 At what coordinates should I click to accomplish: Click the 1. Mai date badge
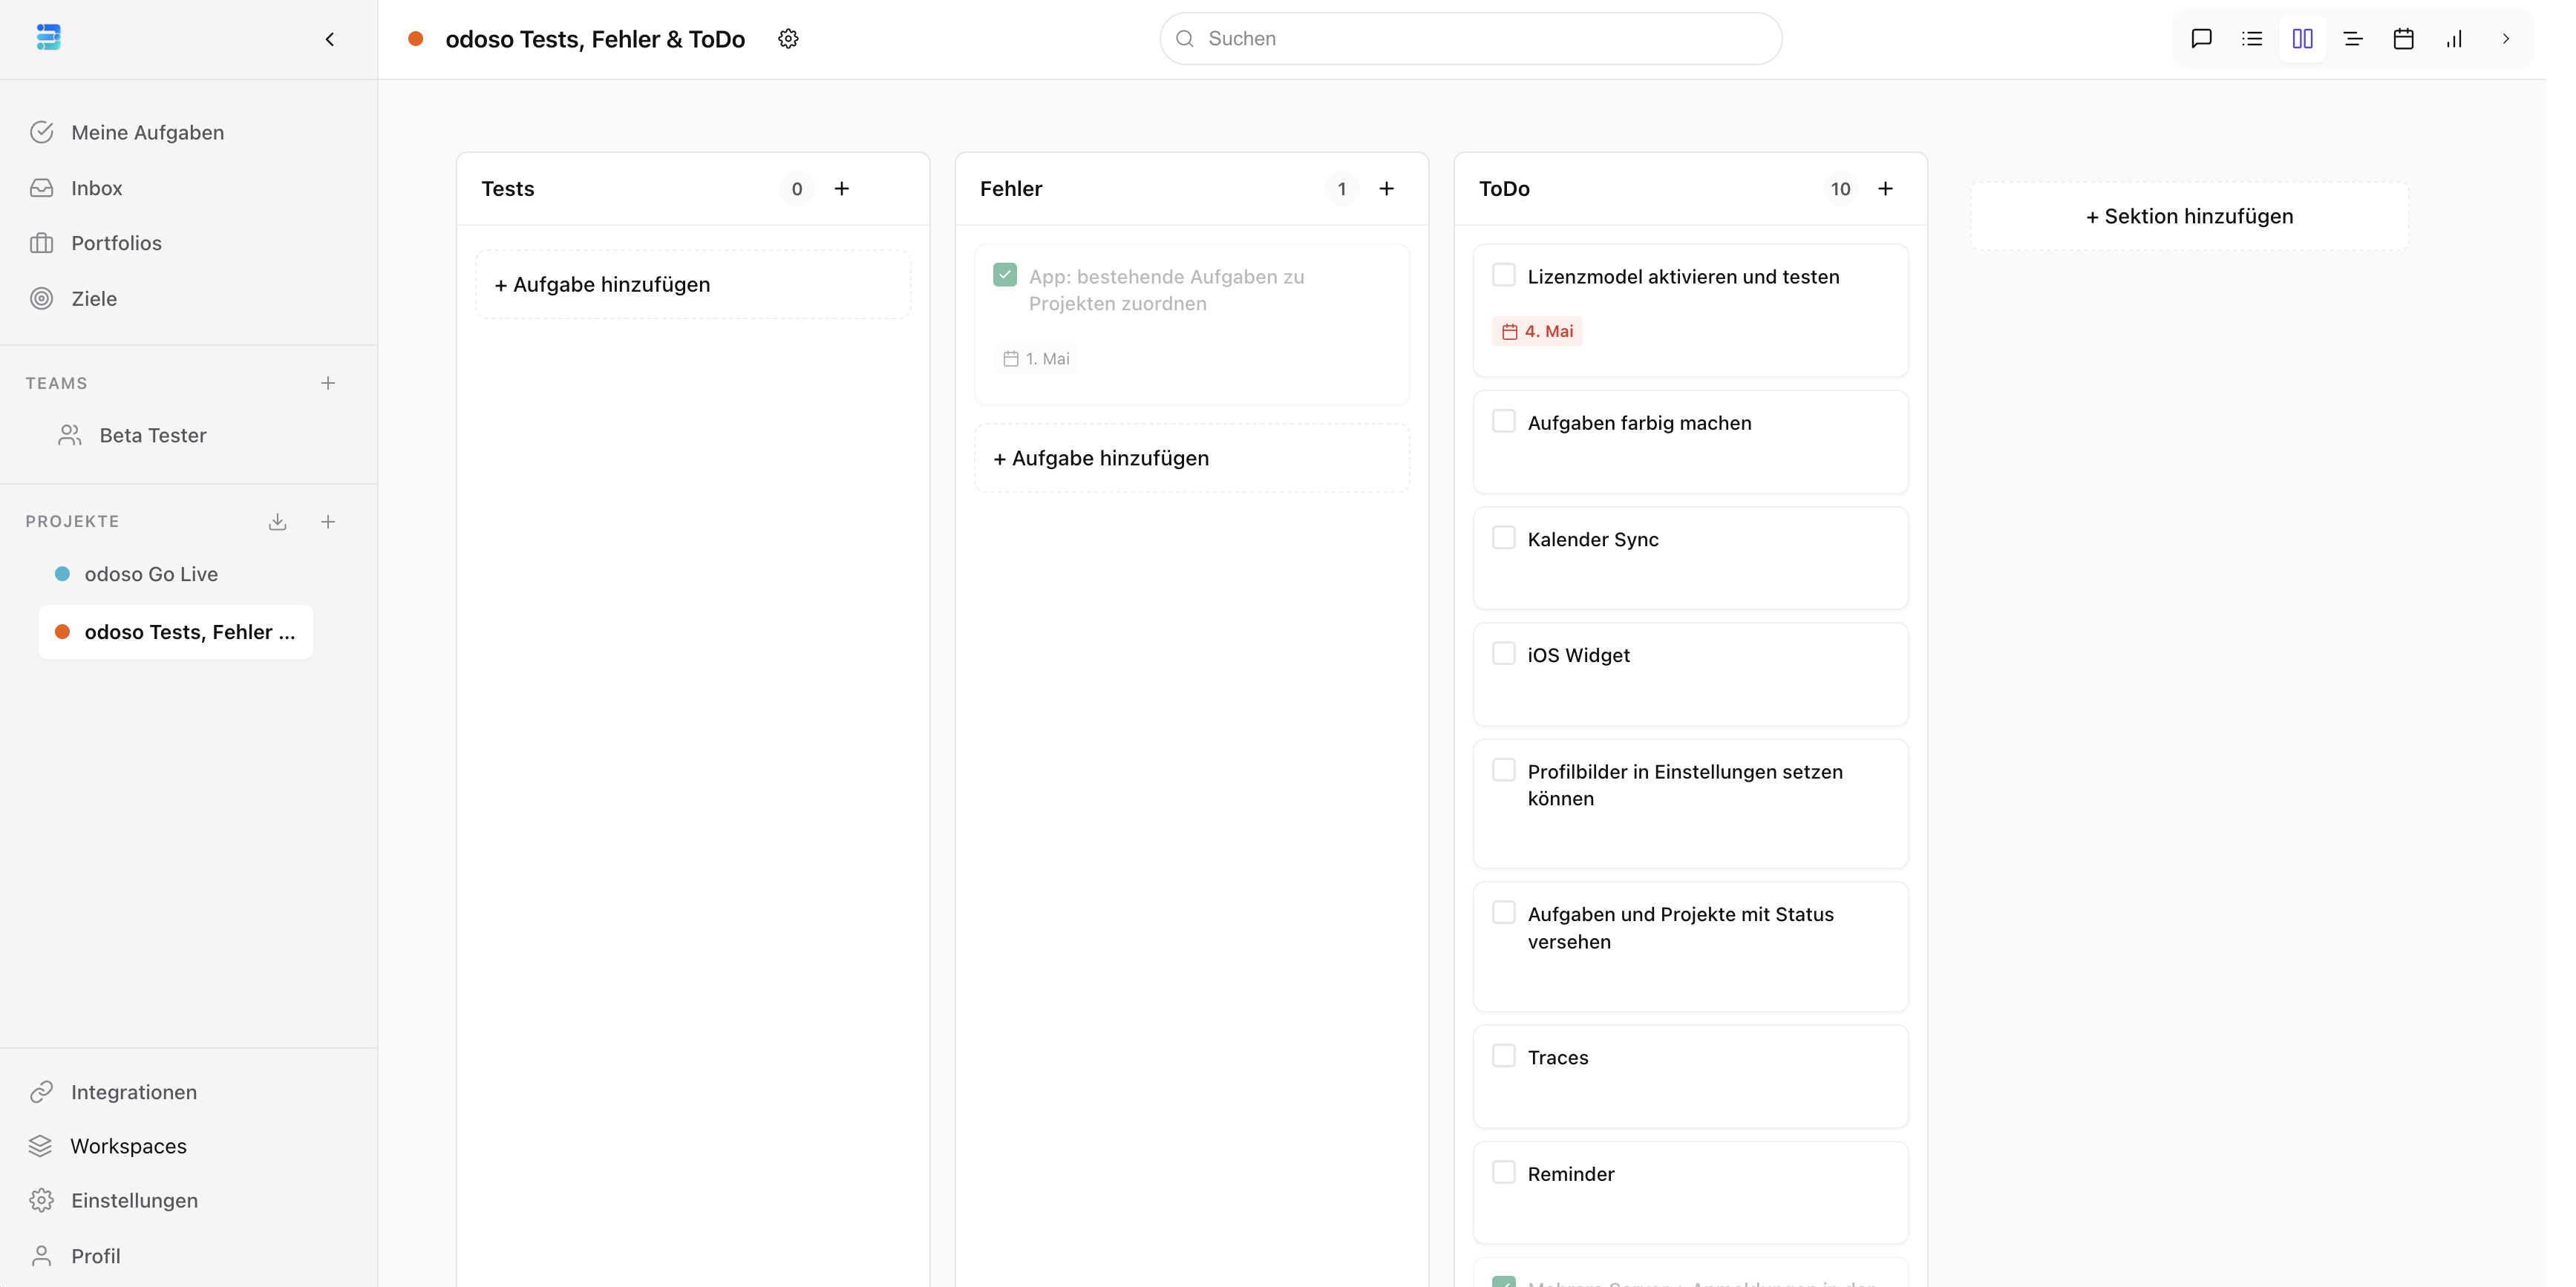tap(1036, 358)
